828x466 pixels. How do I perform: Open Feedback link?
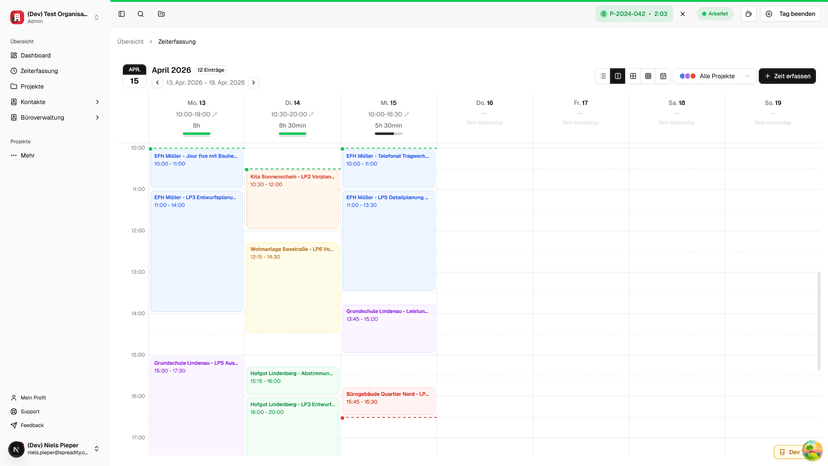coord(32,425)
